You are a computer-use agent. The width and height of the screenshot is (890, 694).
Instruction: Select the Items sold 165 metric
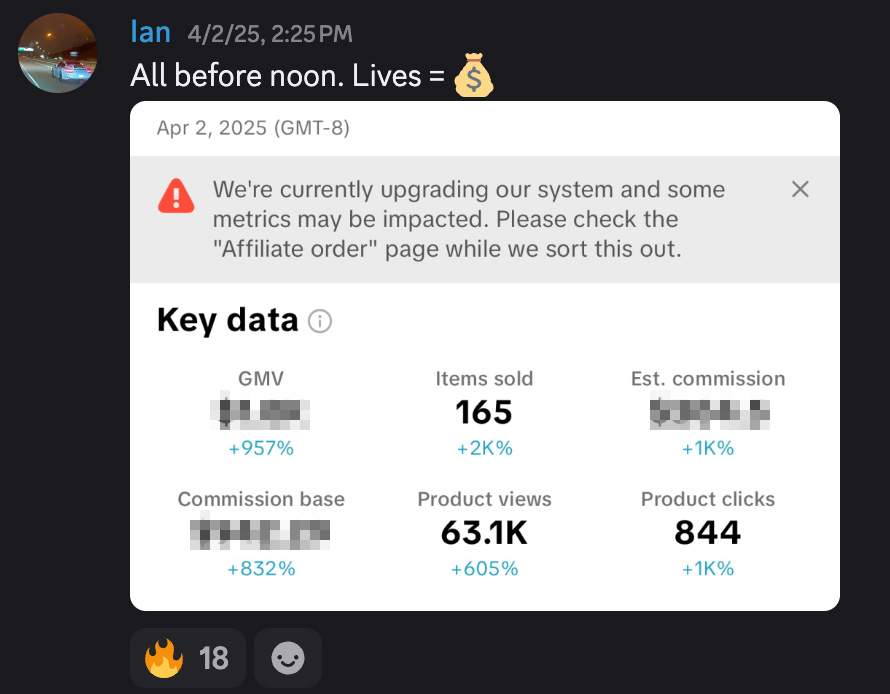[x=484, y=412]
